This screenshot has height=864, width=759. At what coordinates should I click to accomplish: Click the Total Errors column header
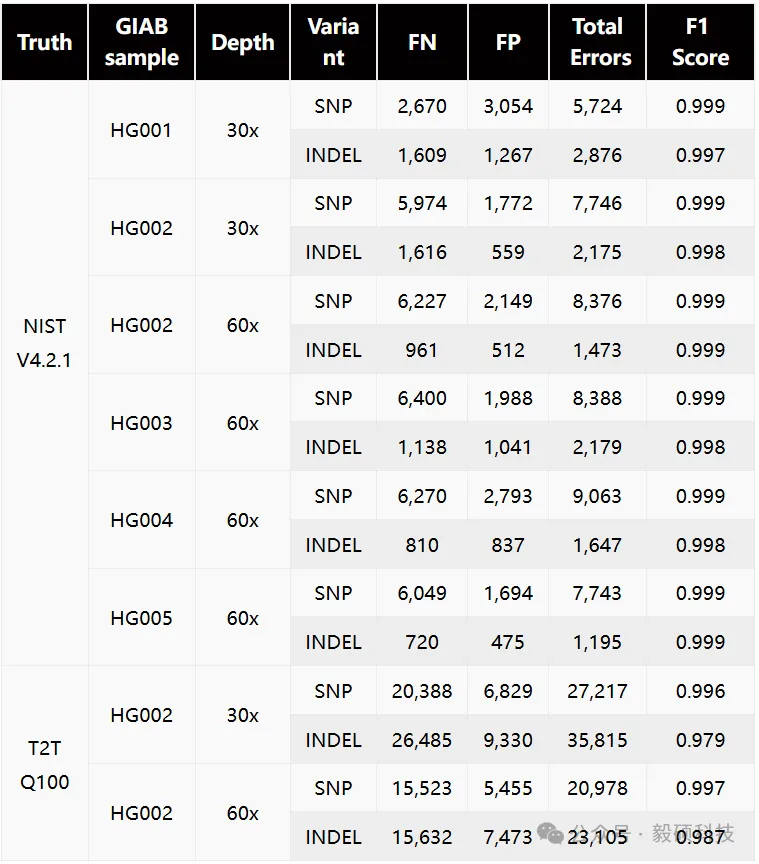click(597, 42)
